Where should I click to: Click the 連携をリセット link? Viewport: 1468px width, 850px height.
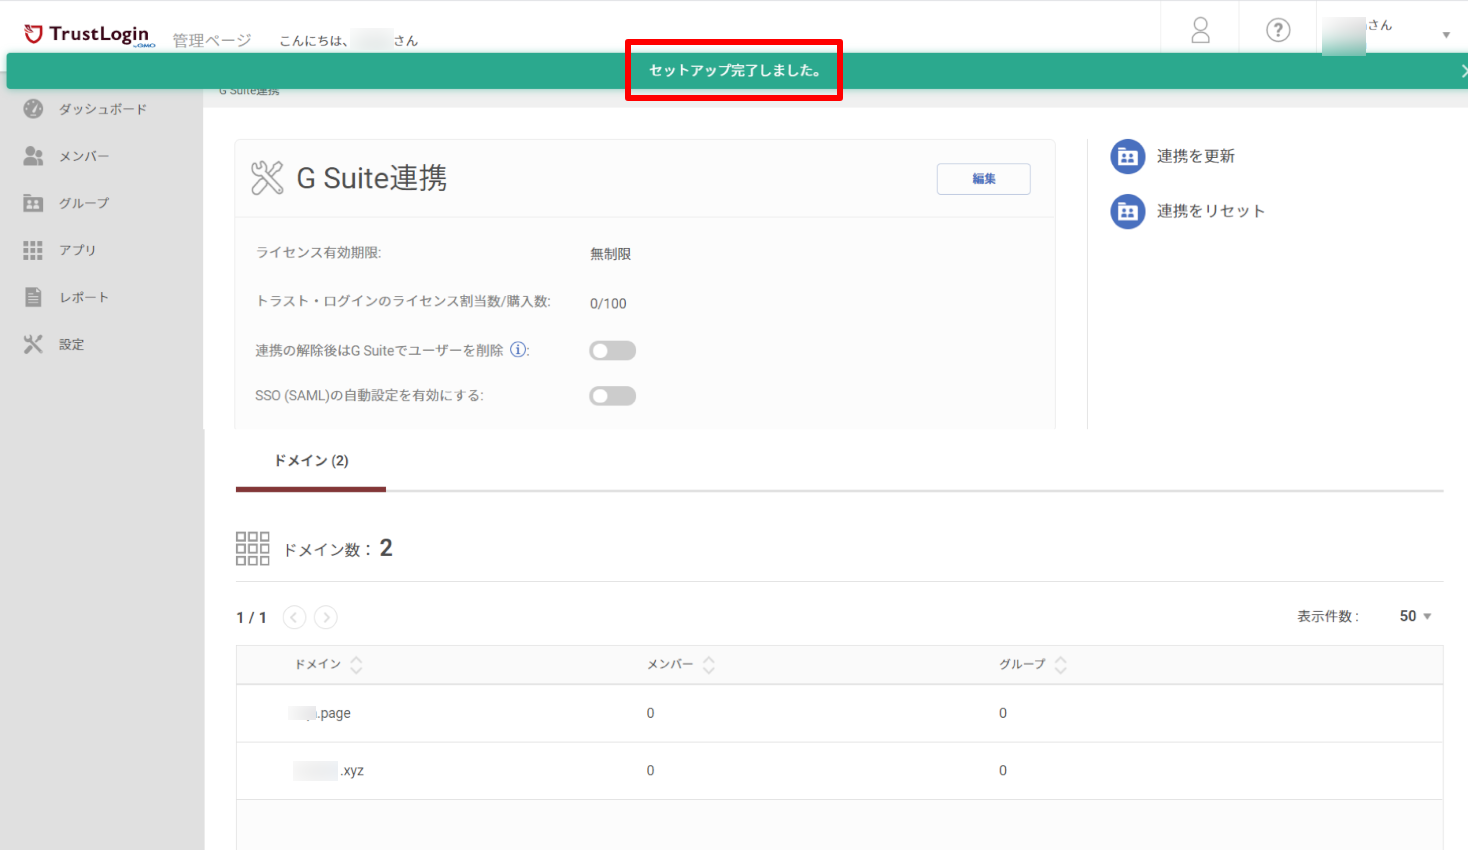click(1211, 211)
